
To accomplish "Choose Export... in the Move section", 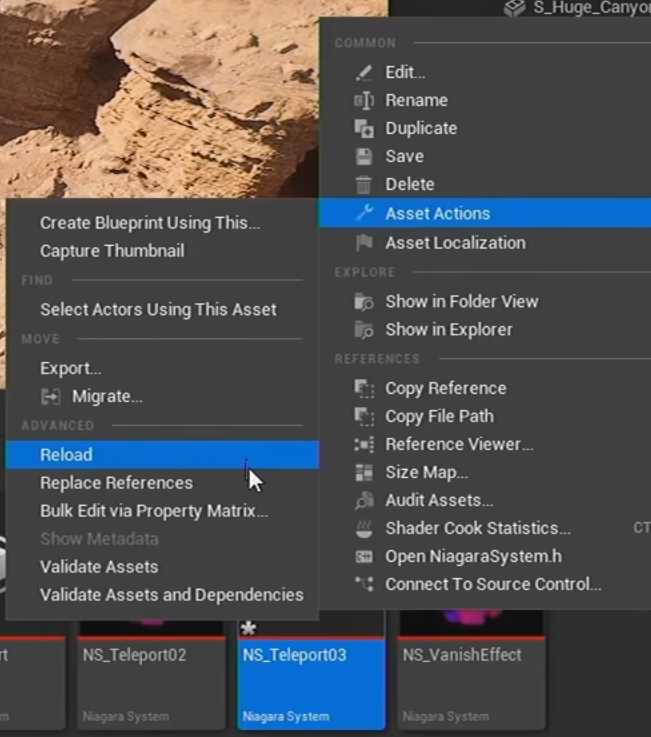I will click(162, 368).
